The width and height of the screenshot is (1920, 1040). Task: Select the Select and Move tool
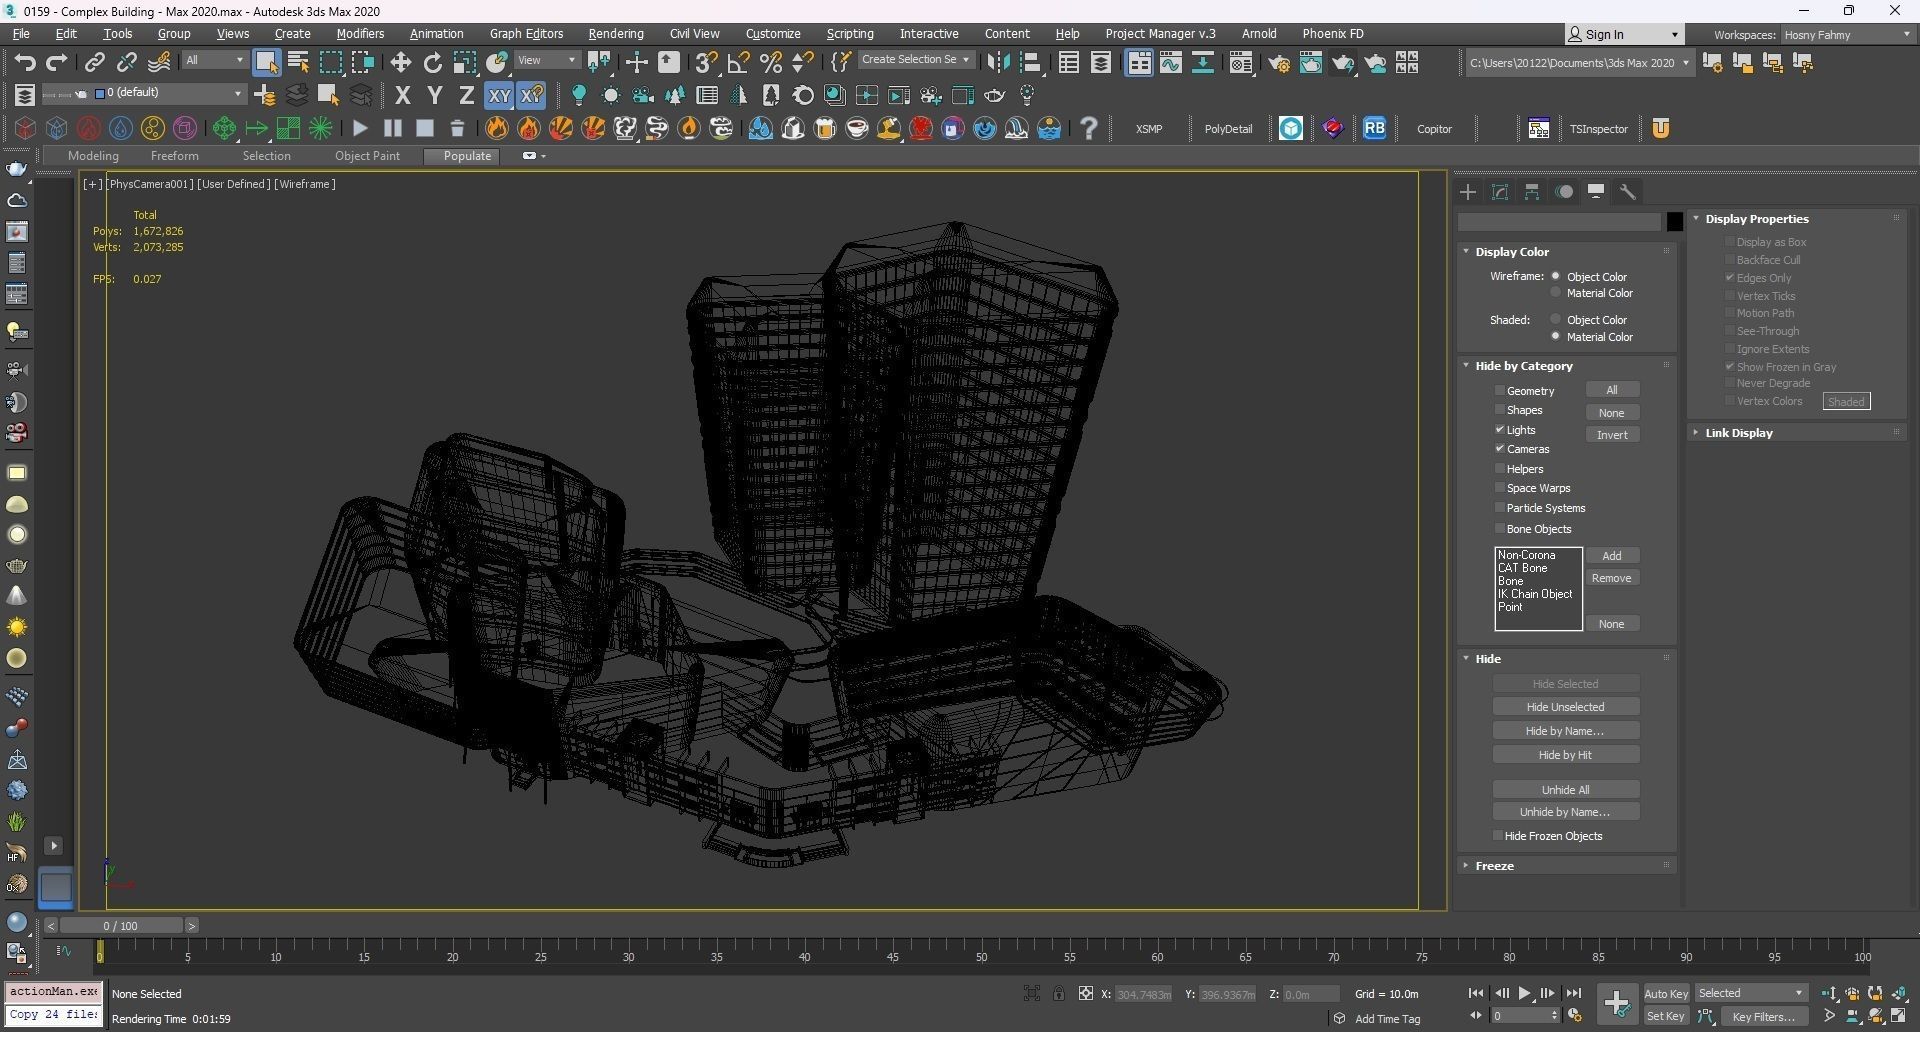pos(400,63)
